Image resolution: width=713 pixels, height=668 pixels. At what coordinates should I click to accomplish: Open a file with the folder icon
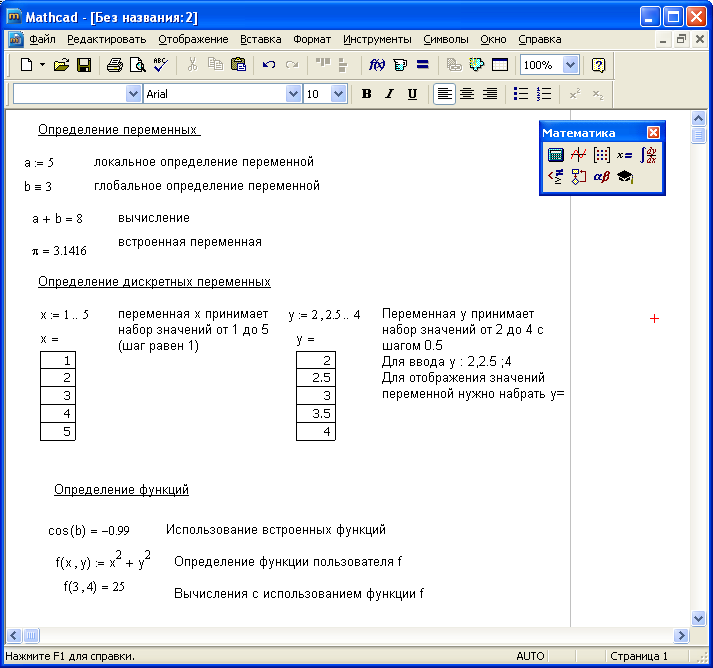tap(61, 65)
